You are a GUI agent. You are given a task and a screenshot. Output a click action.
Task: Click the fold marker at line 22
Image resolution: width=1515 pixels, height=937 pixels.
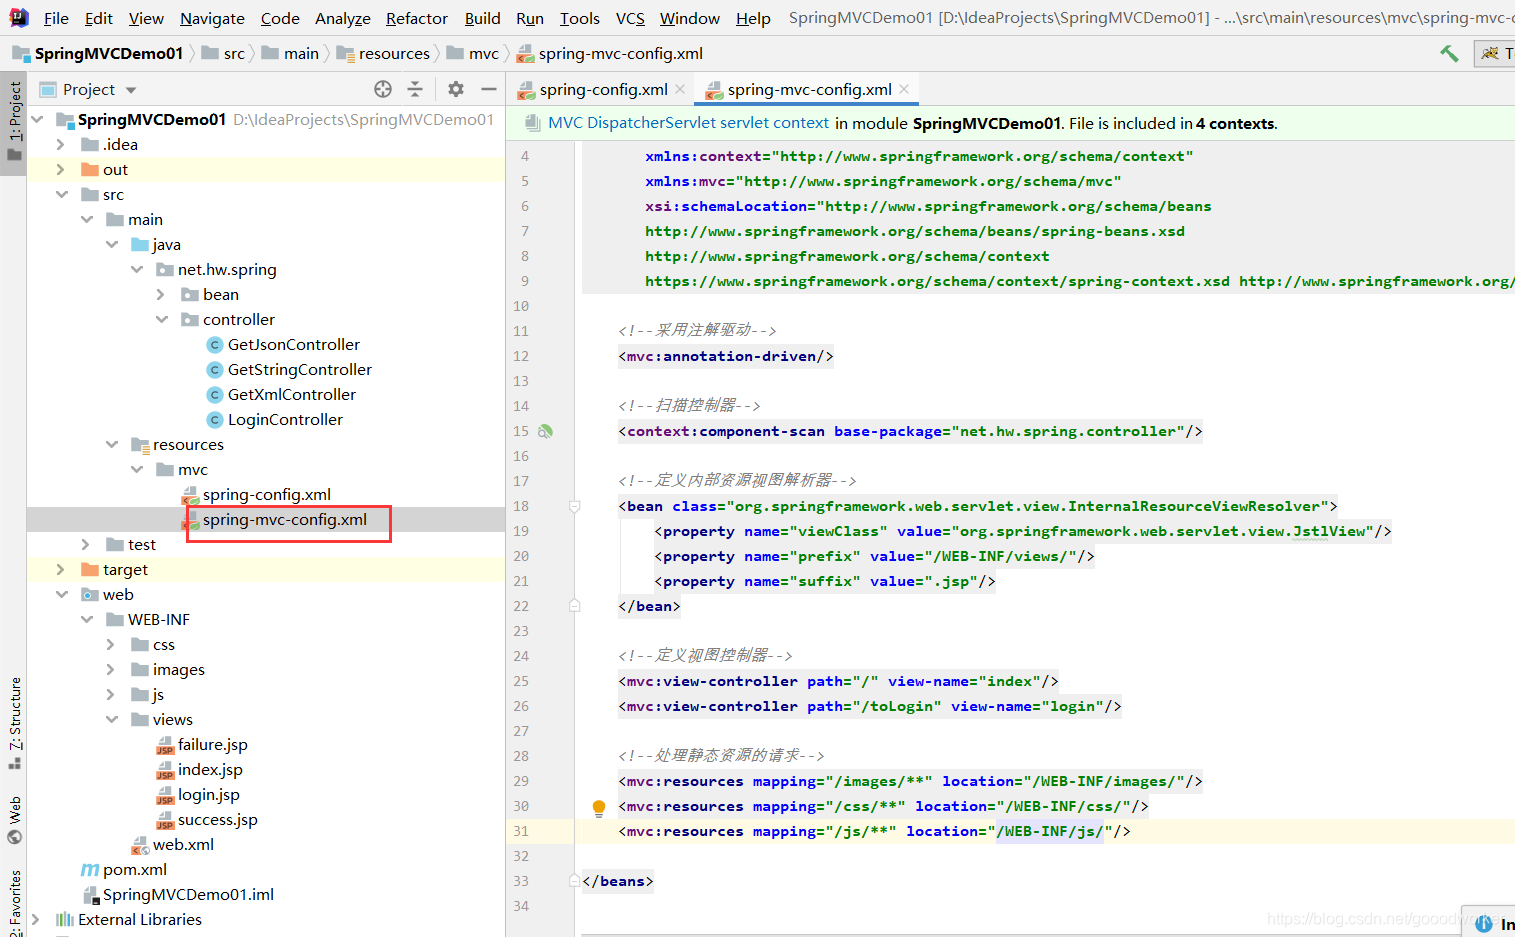574,606
